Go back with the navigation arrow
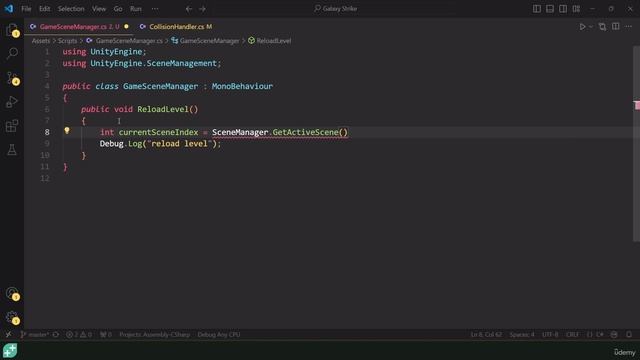The width and height of the screenshot is (640, 360). point(189,9)
